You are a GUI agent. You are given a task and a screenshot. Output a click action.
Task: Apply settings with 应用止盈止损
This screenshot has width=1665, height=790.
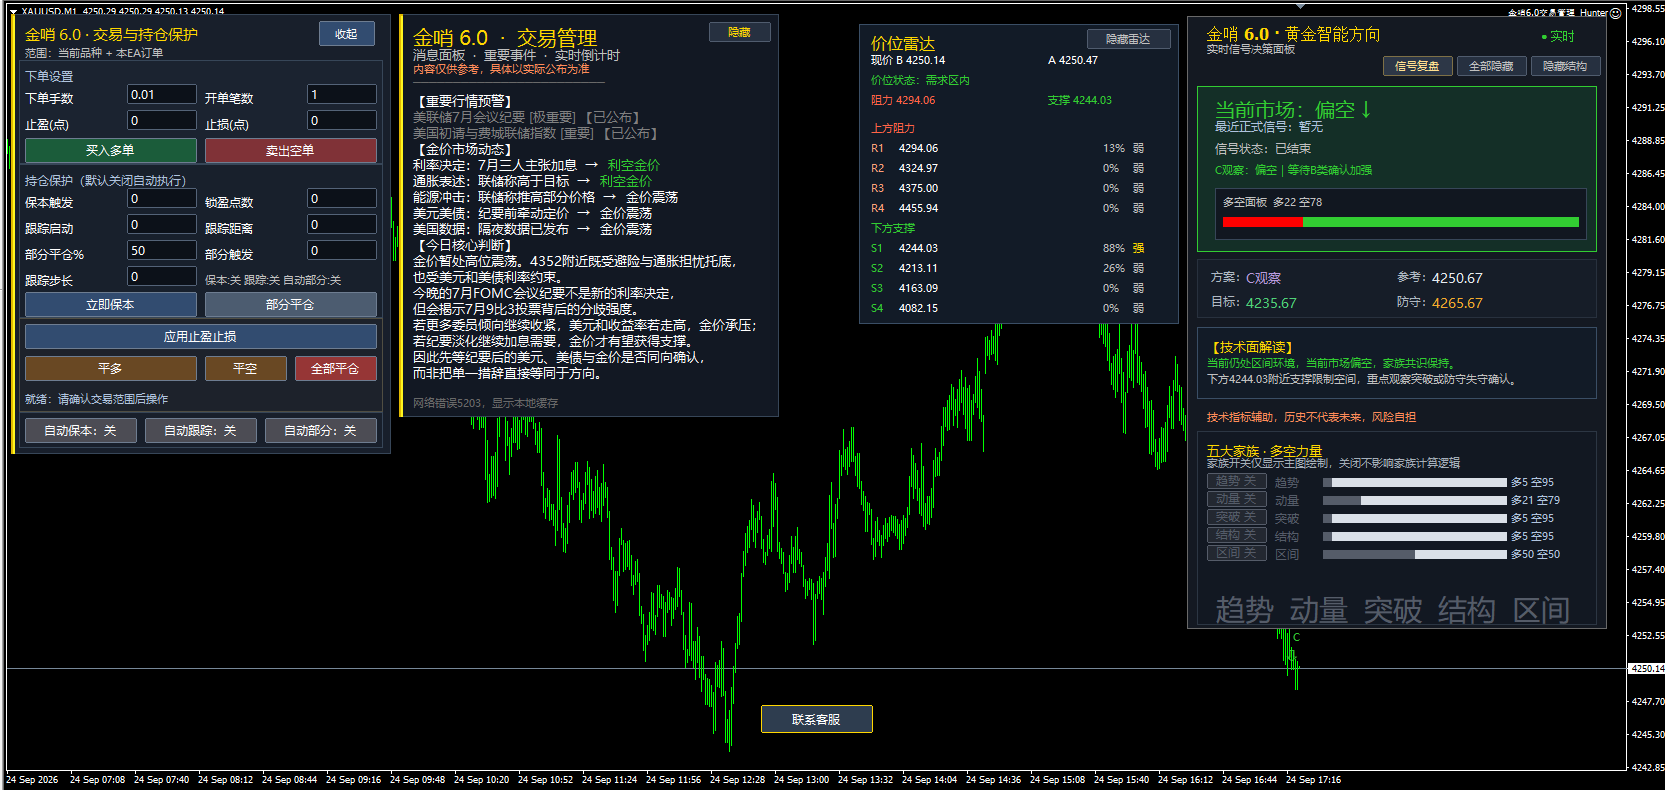pos(200,336)
